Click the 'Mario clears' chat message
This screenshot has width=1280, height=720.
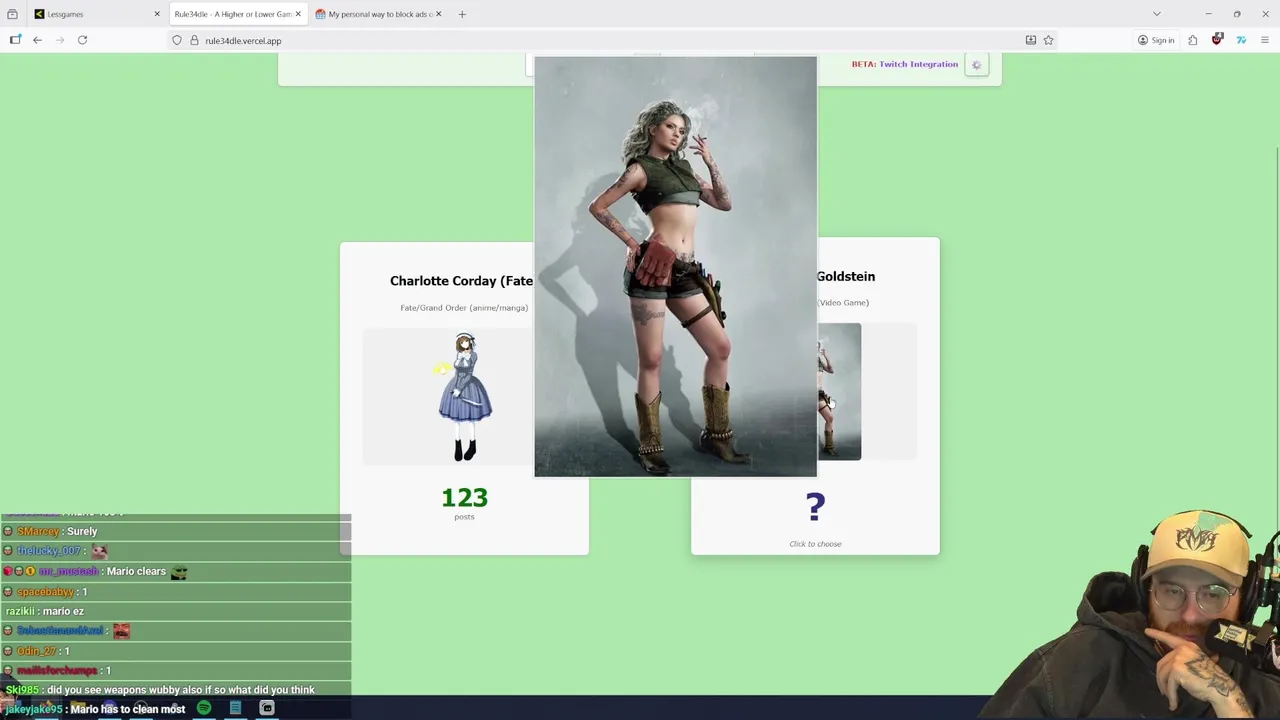(136, 571)
